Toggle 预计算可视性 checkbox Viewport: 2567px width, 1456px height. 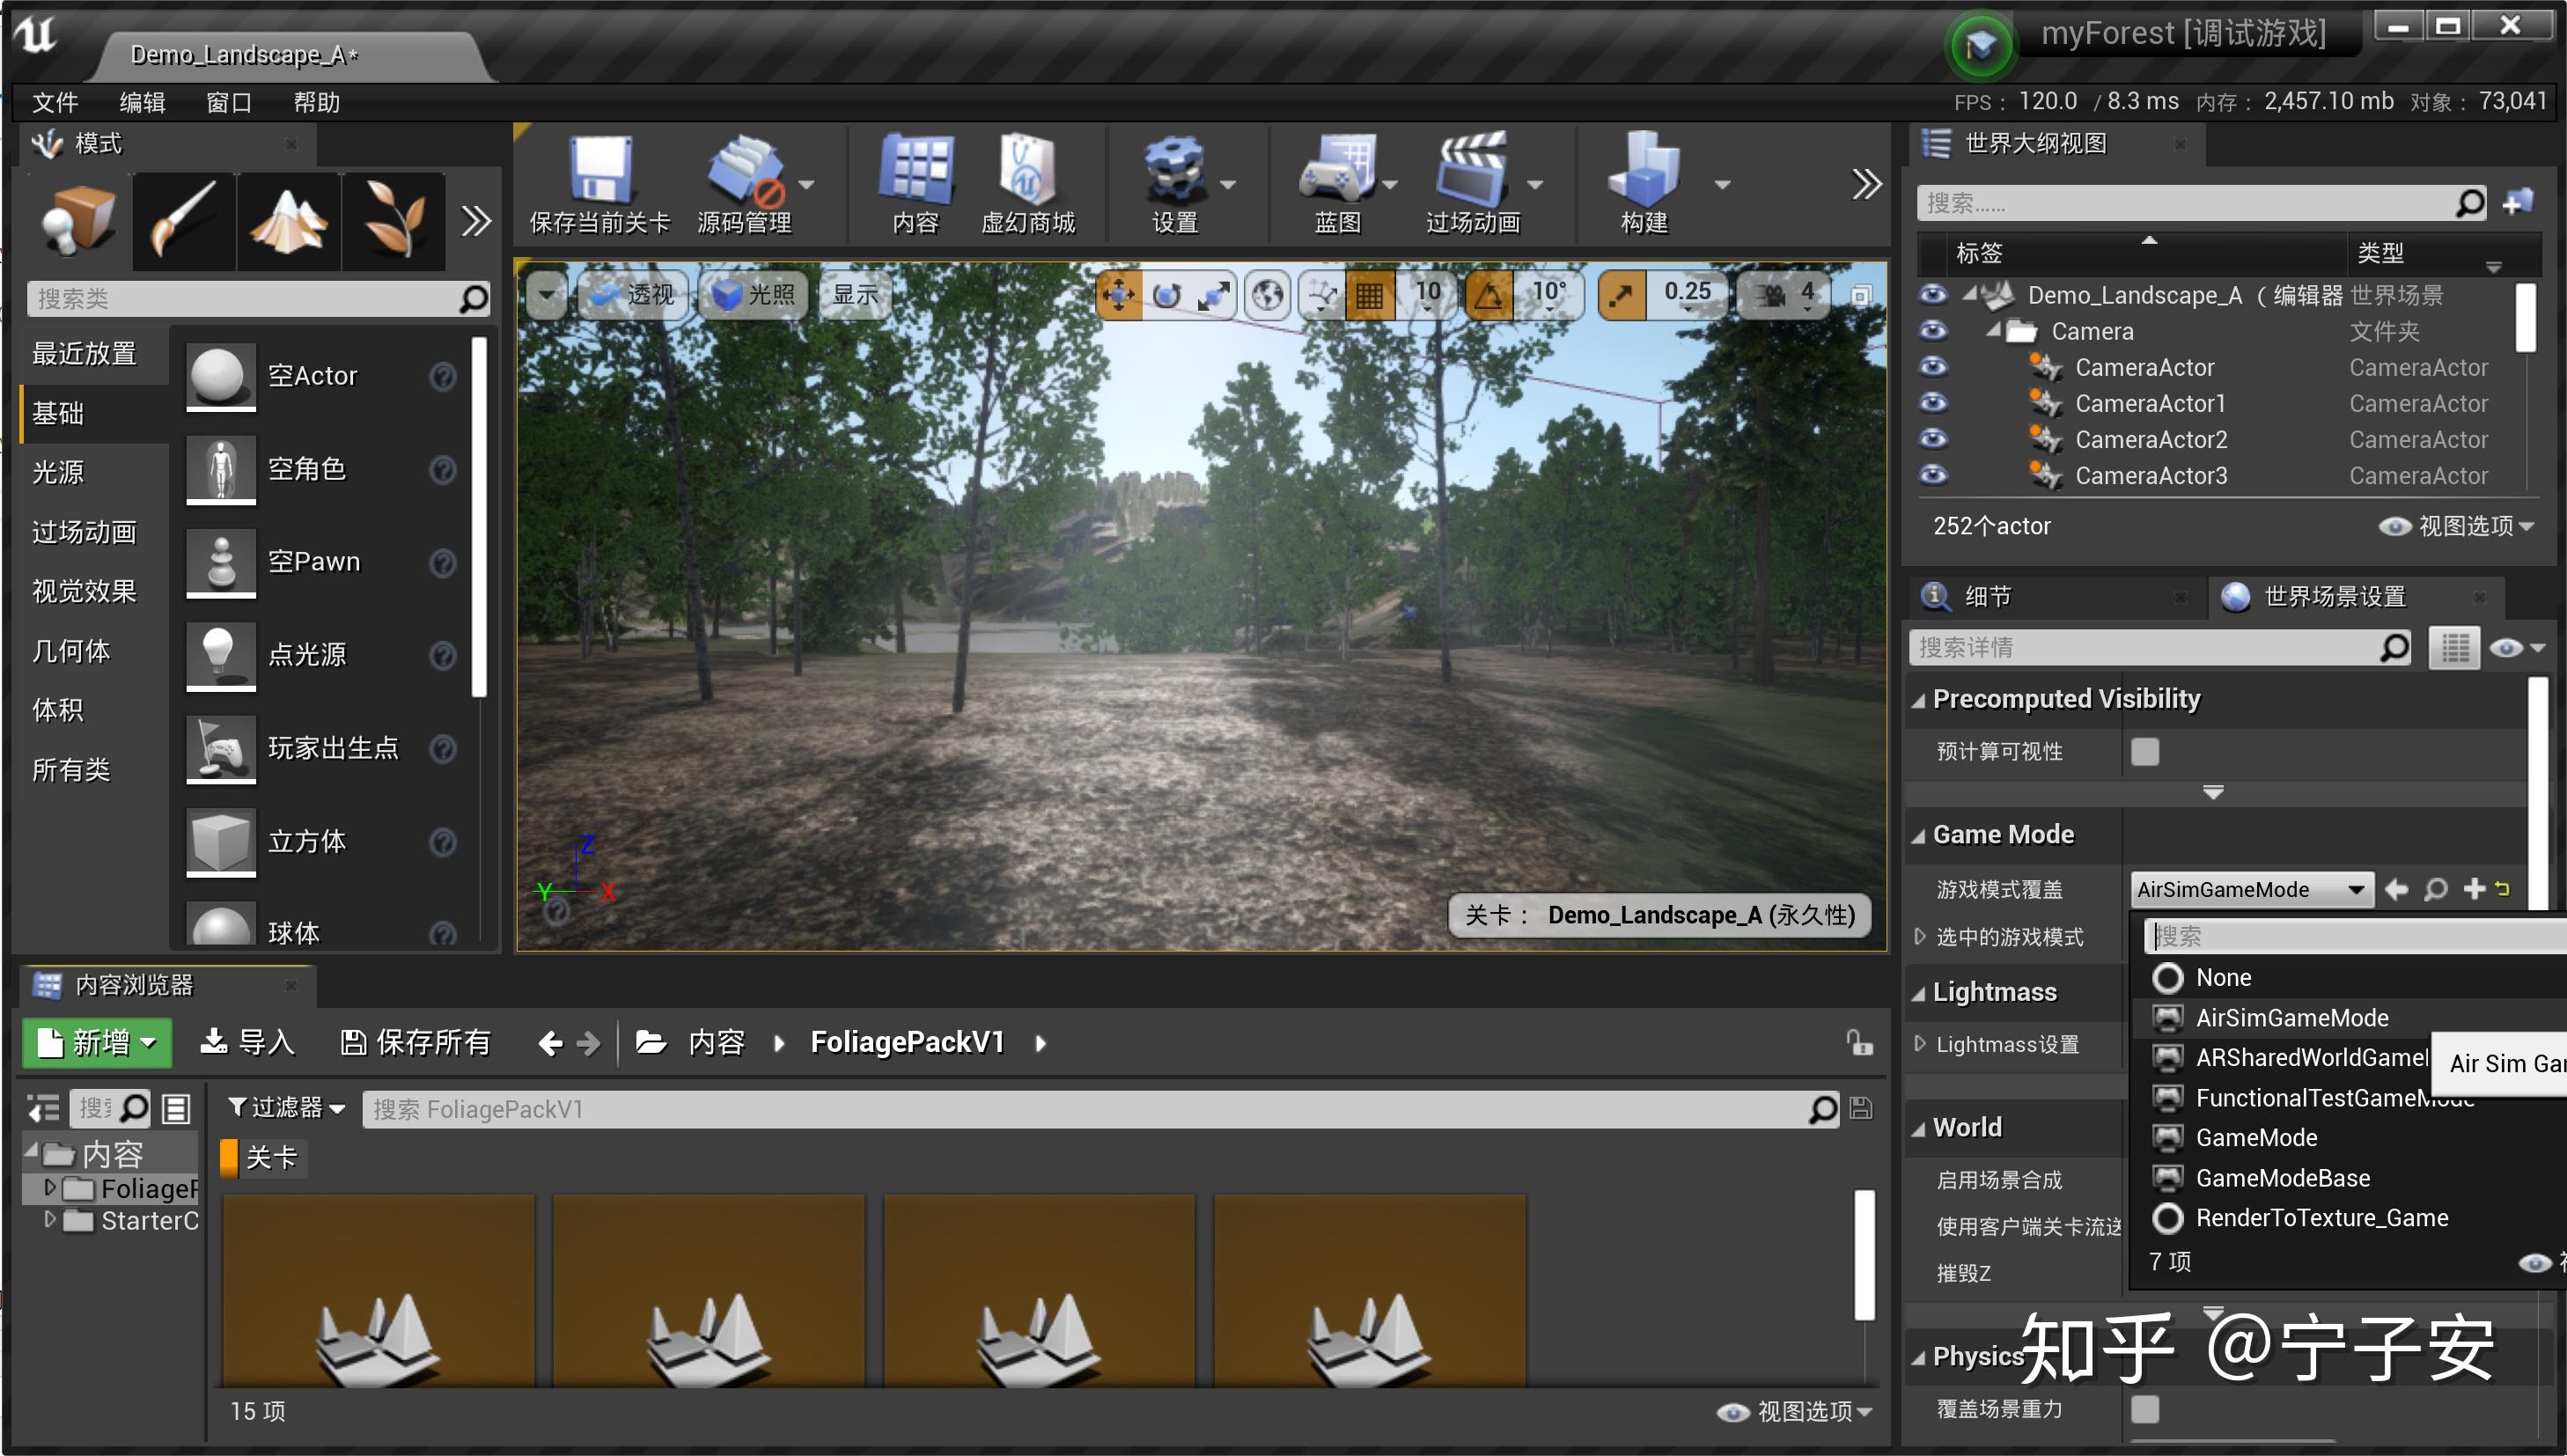click(x=2144, y=751)
